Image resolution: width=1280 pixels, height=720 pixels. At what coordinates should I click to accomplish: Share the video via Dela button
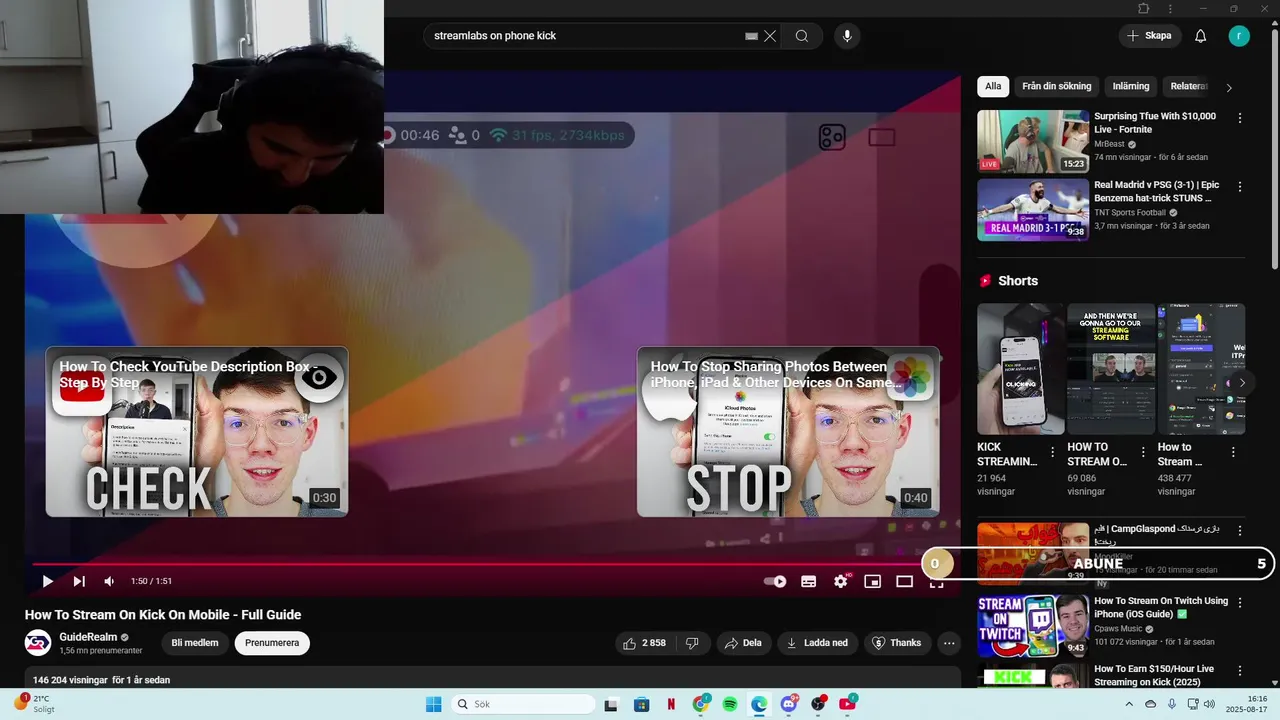[743, 643]
